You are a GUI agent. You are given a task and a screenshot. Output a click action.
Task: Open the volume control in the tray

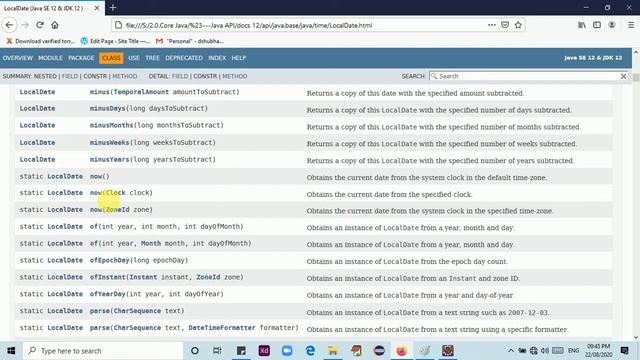tap(544, 351)
